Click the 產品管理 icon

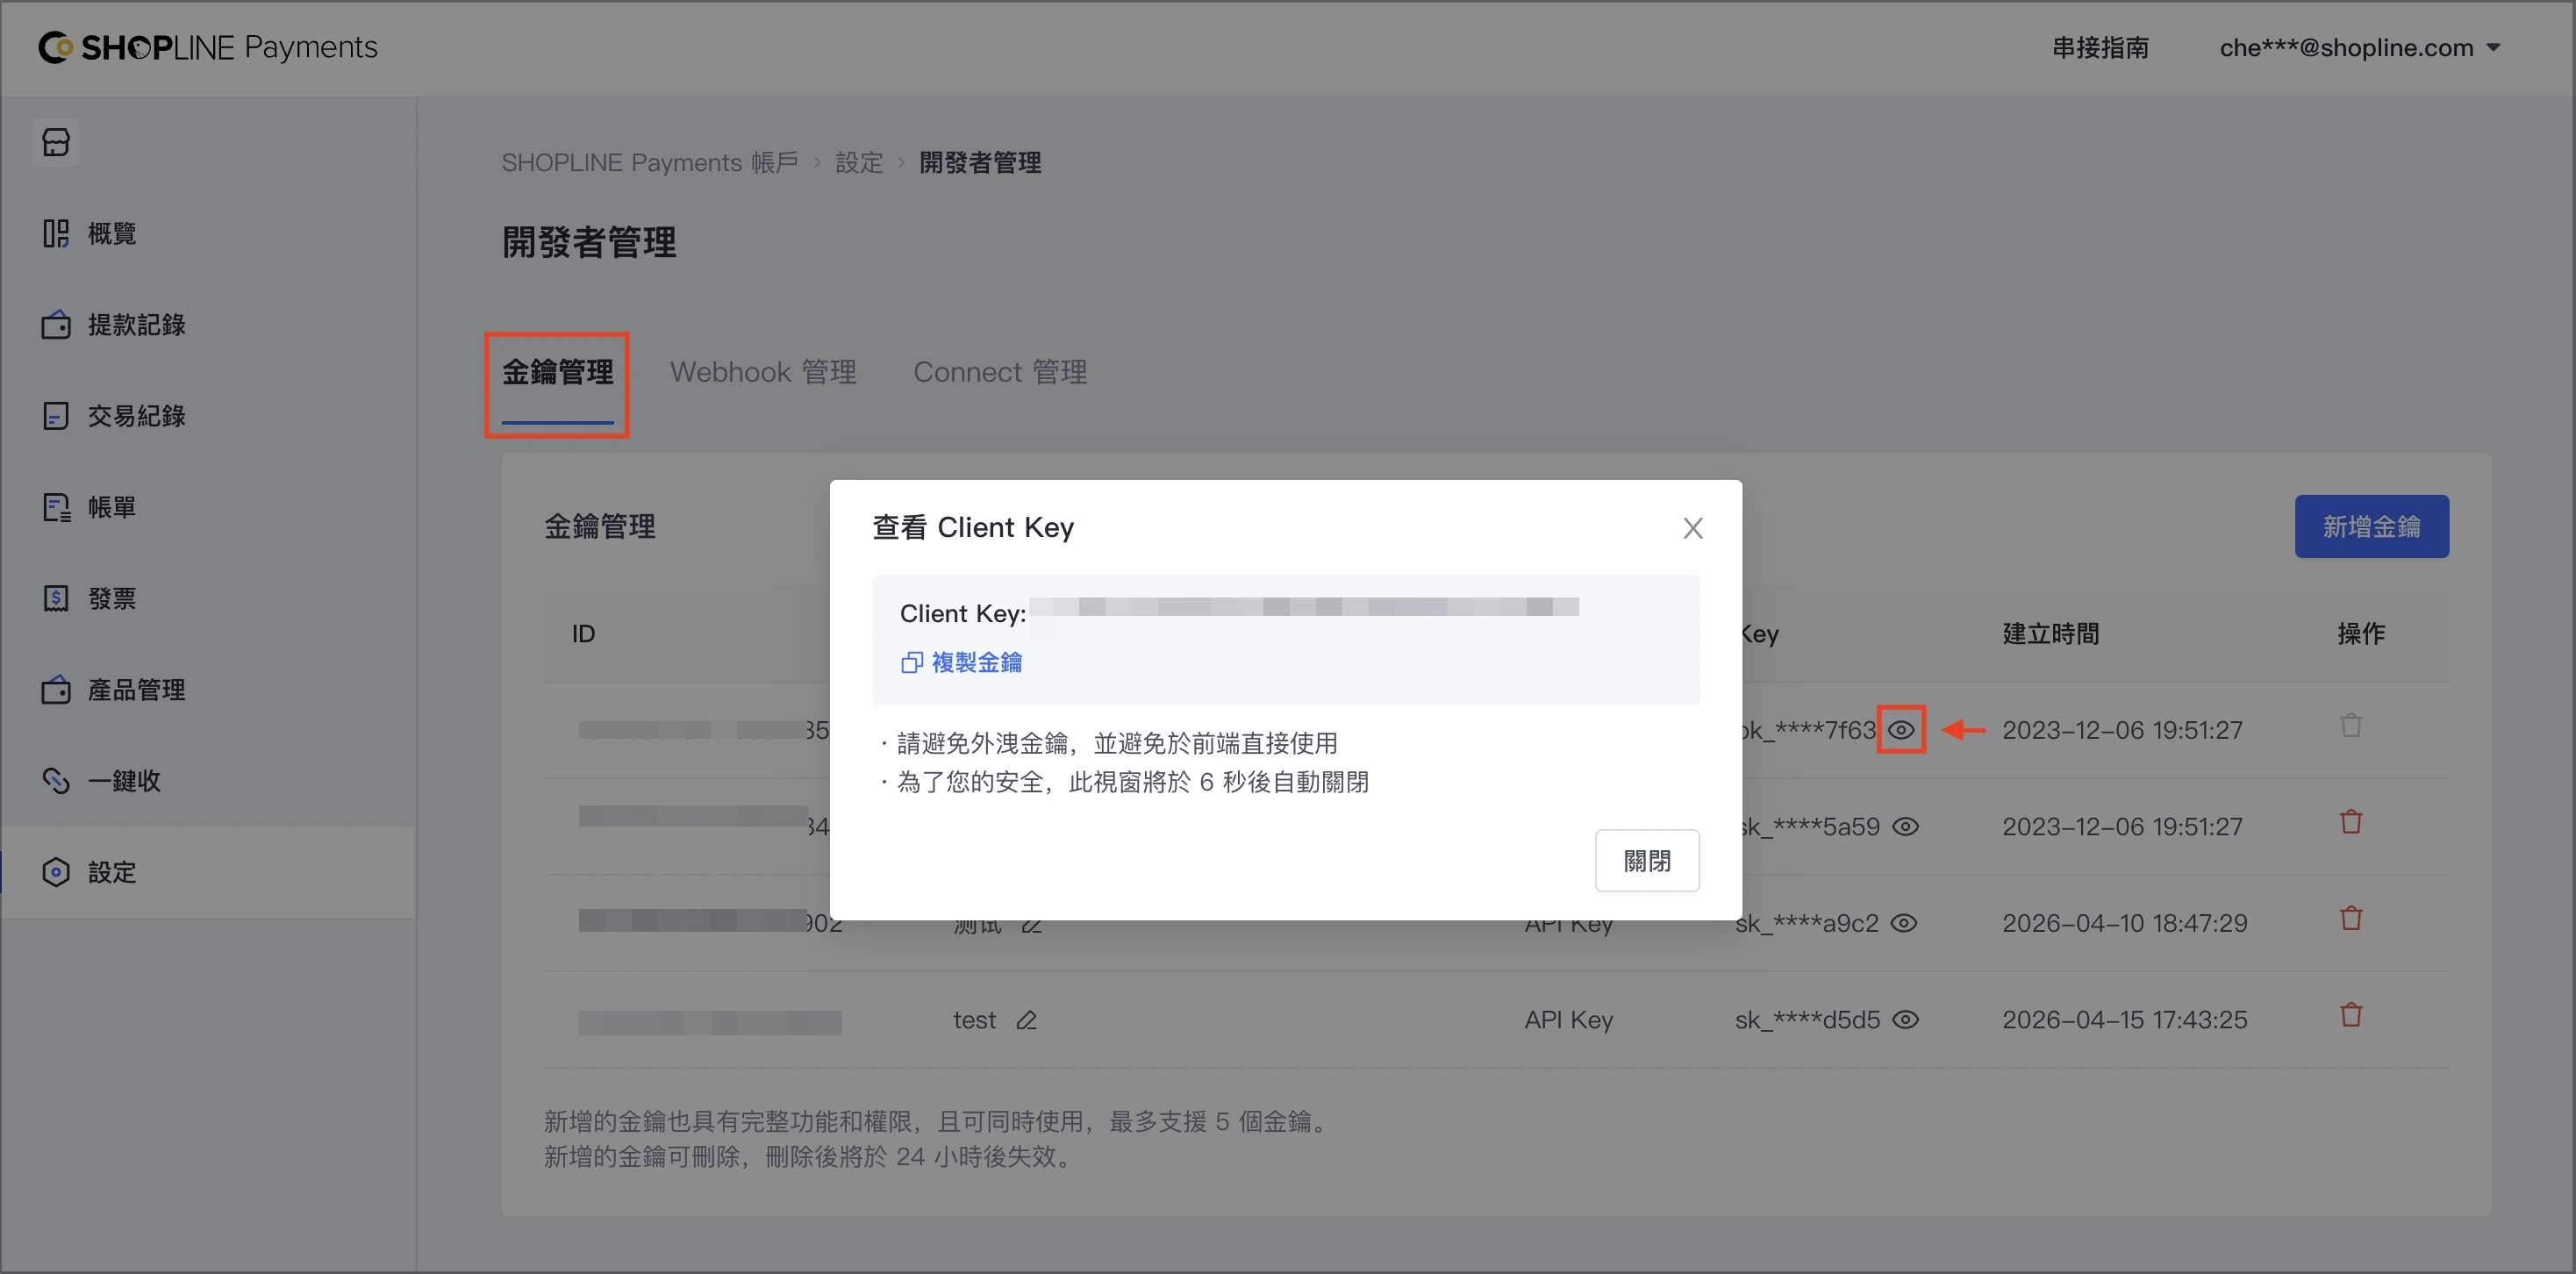[x=56, y=690]
